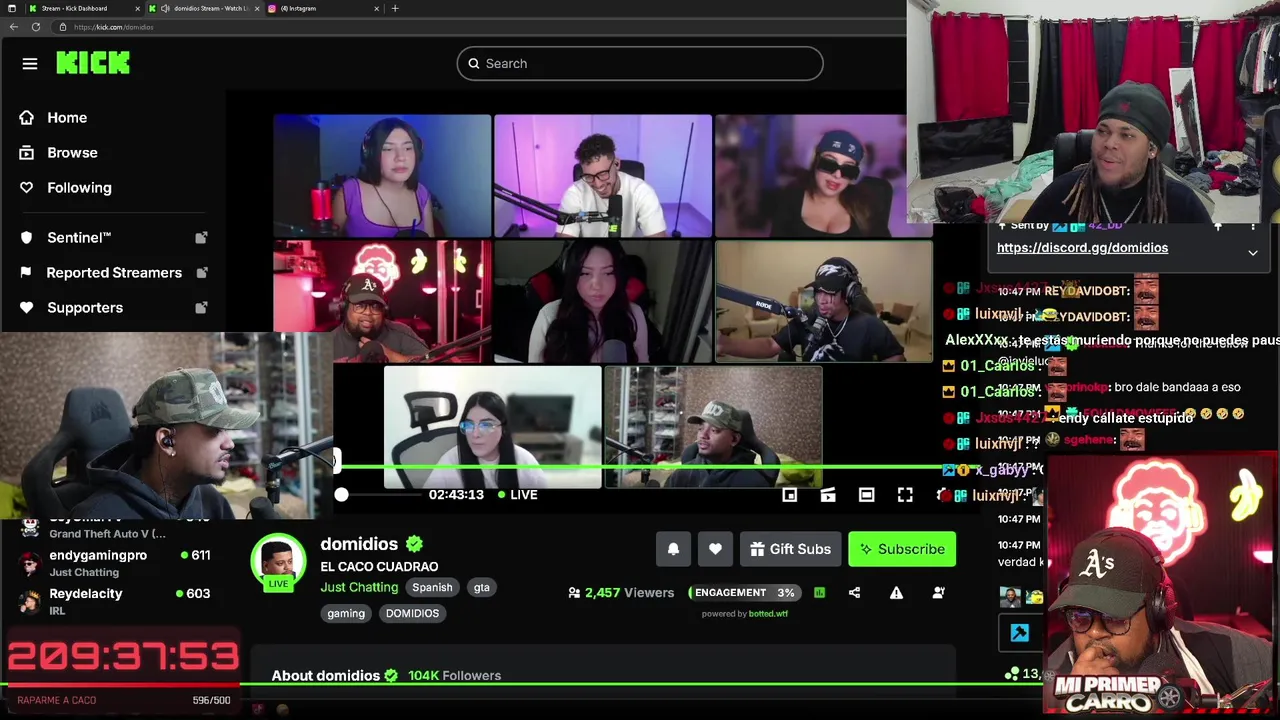The height and width of the screenshot is (720, 1280).
Task: Click the Just Chatting category link
Action: (359, 587)
